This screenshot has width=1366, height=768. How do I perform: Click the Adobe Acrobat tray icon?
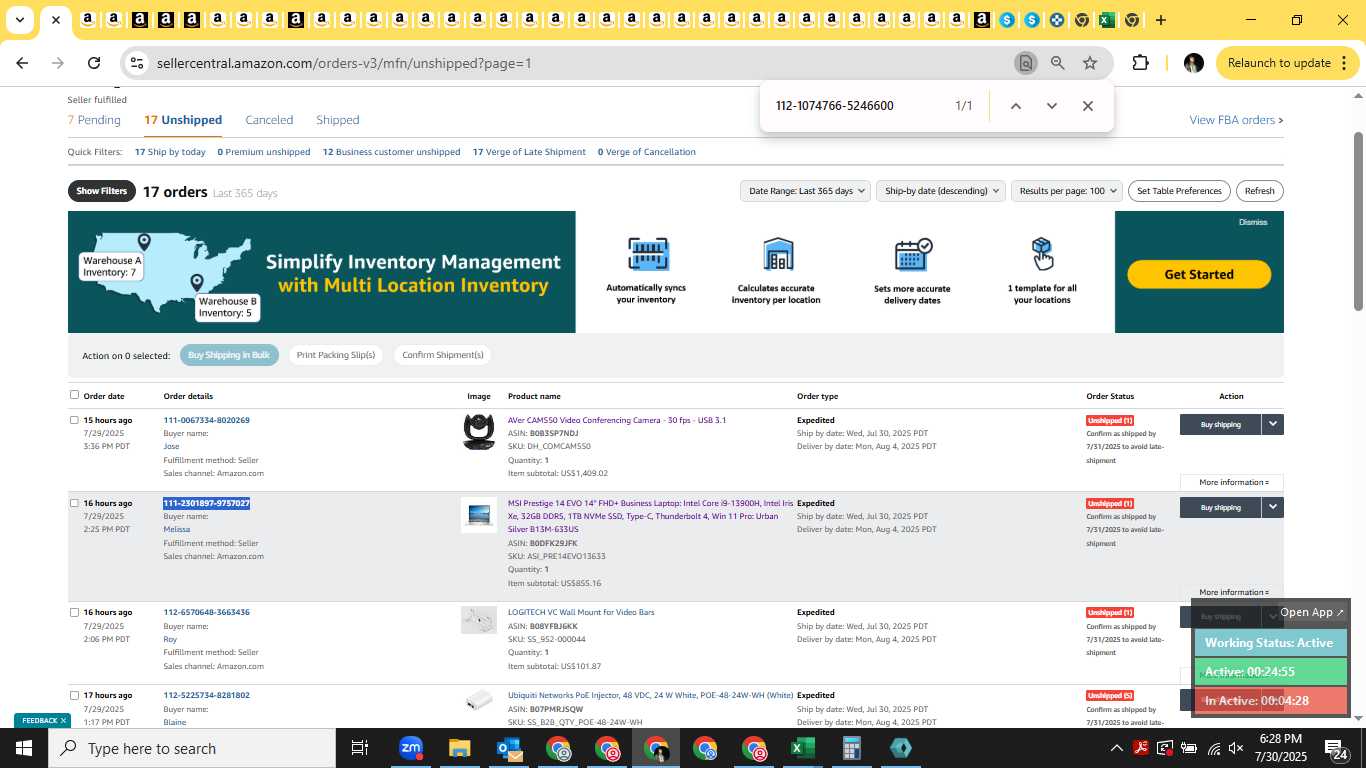click(1140, 748)
